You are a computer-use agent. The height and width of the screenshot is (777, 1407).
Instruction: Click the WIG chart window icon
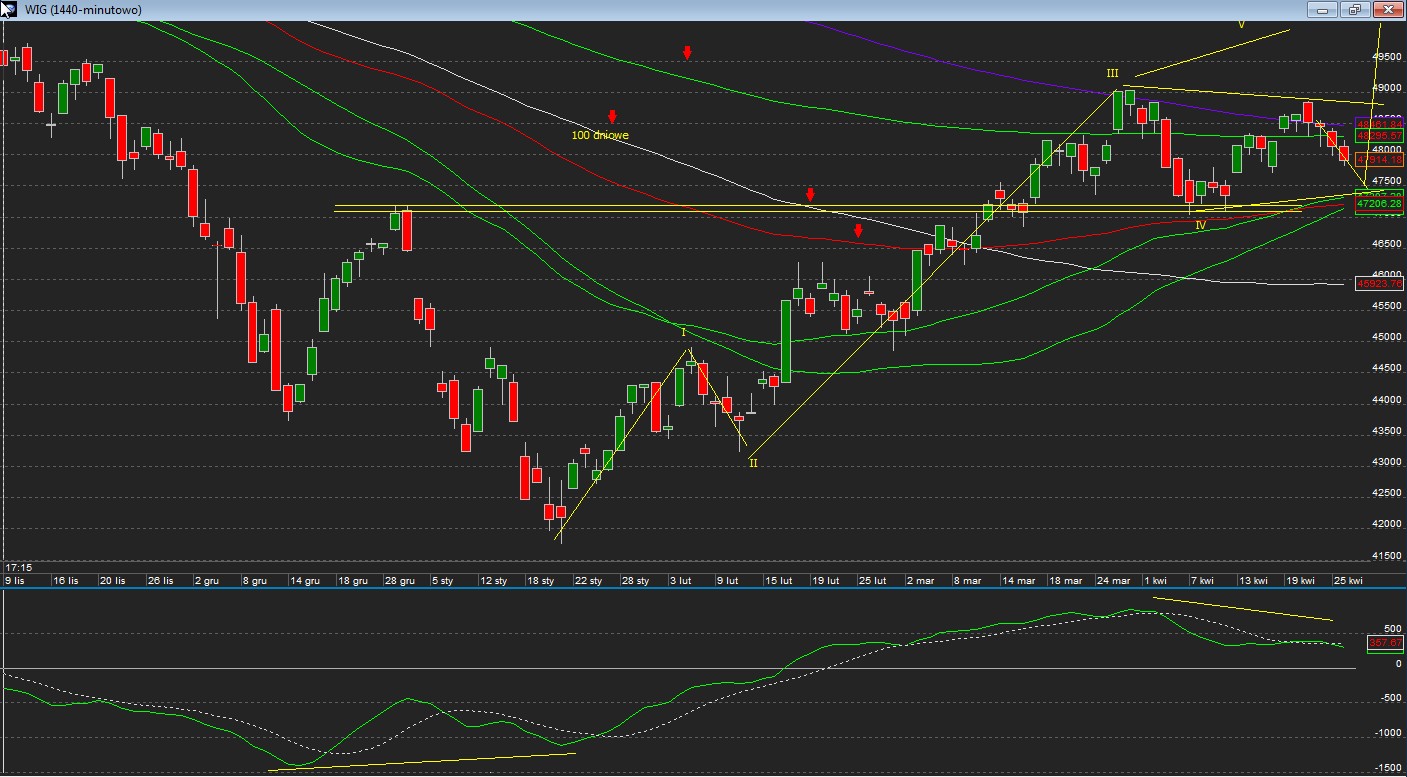pos(8,9)
